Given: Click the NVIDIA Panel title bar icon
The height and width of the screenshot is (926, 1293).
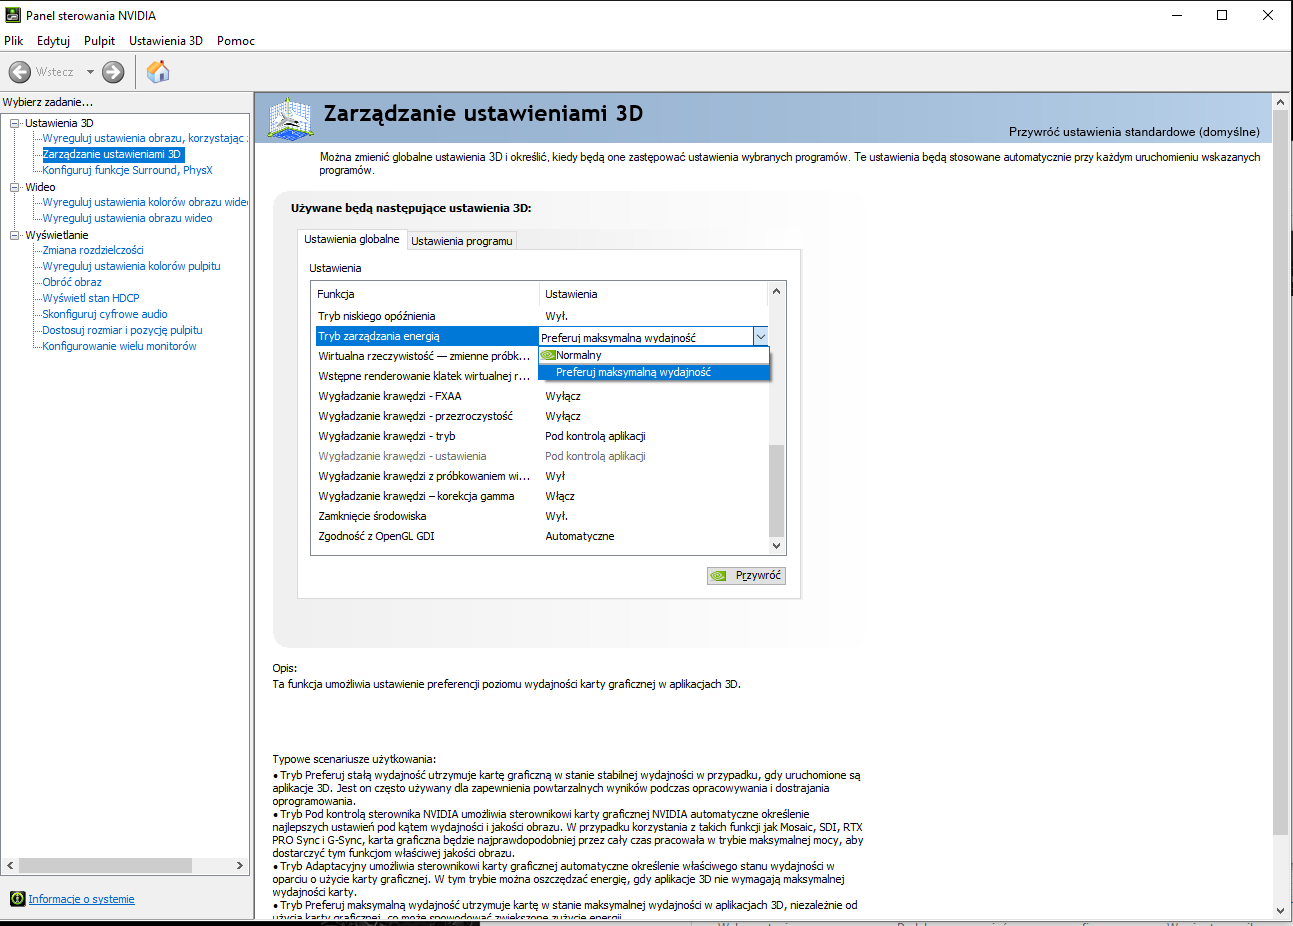Looking at the screenshot, I should tap(13, 15).
